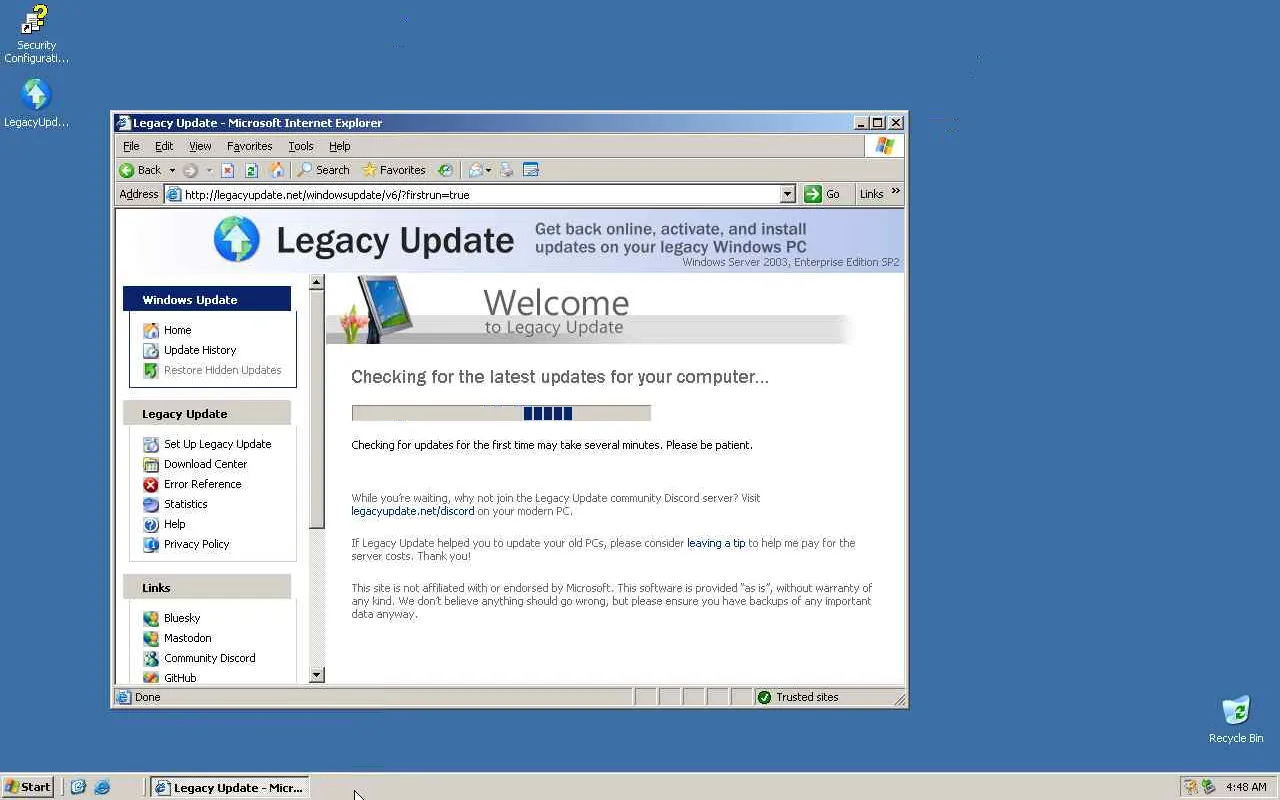This screenshot has height=800, width=1280.
Task: Open the Favorites menu
Action: [249, 146]
